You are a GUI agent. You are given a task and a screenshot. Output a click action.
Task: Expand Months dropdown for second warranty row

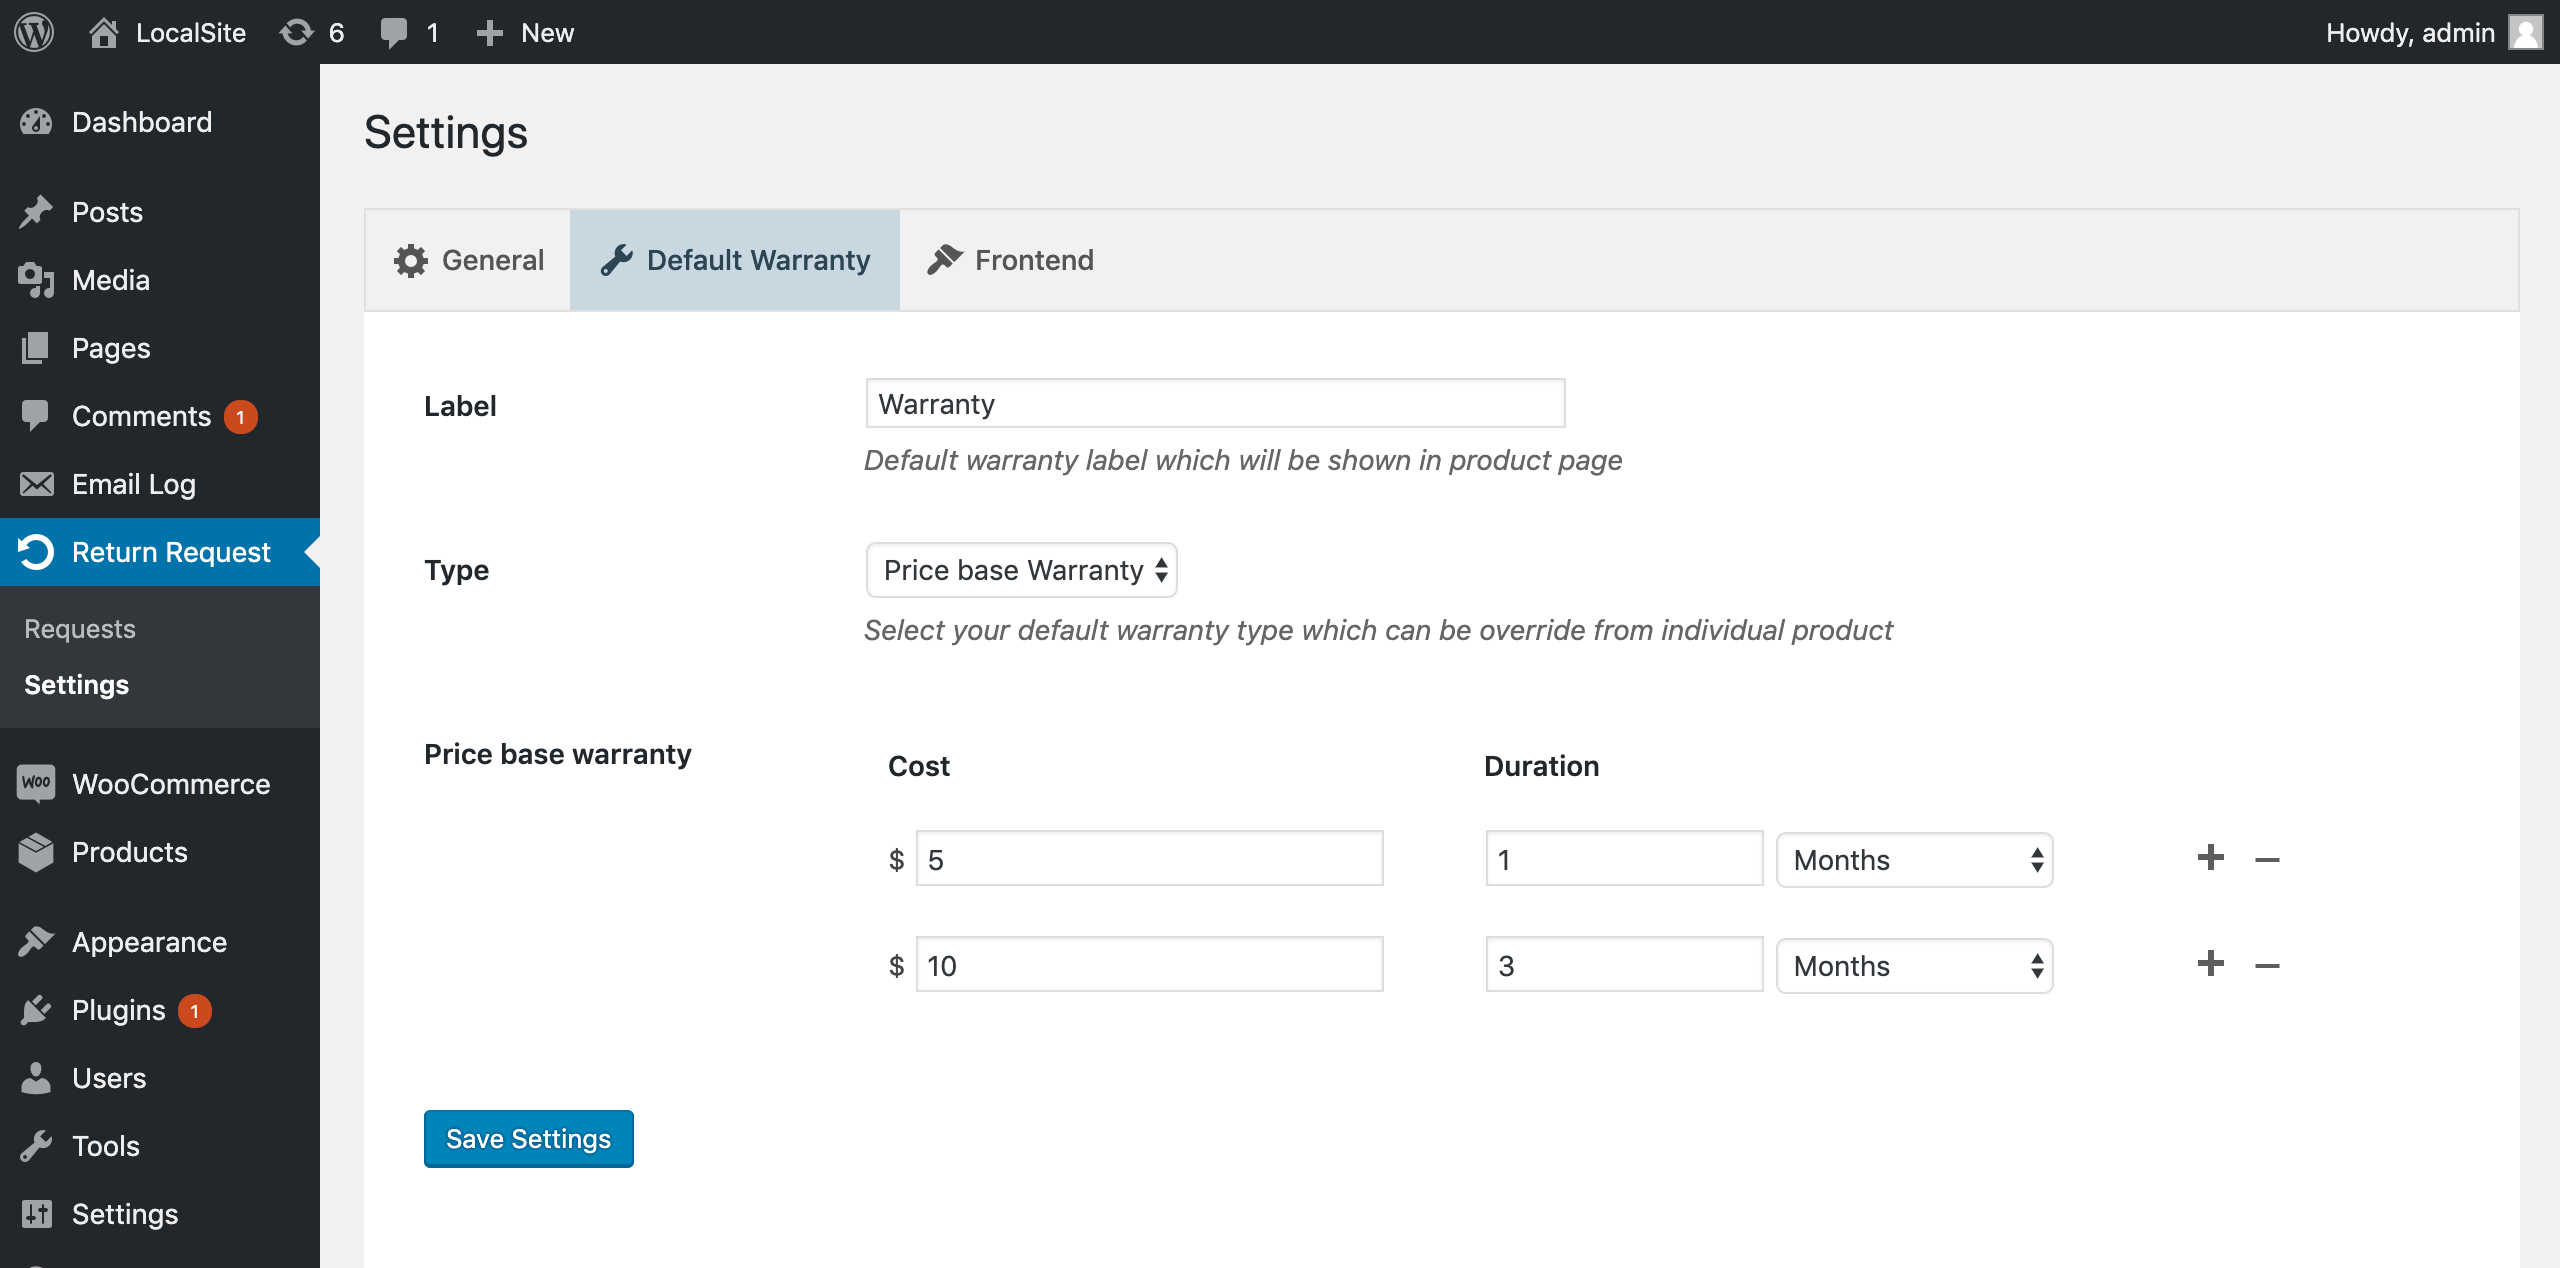coord(1914,966)
